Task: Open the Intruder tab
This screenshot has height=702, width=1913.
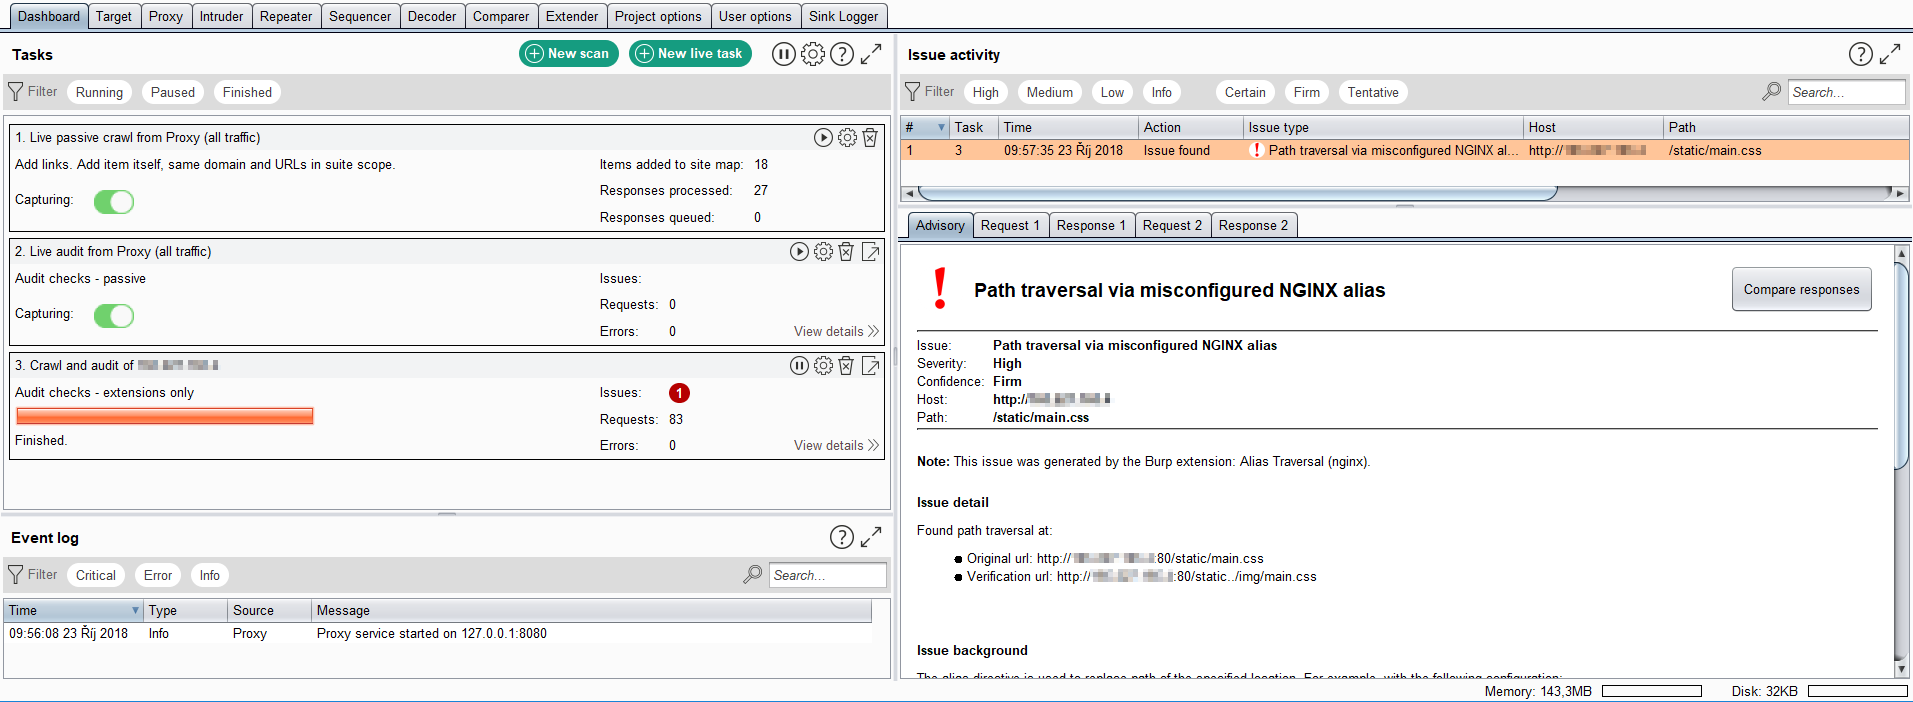Action: 221,16
